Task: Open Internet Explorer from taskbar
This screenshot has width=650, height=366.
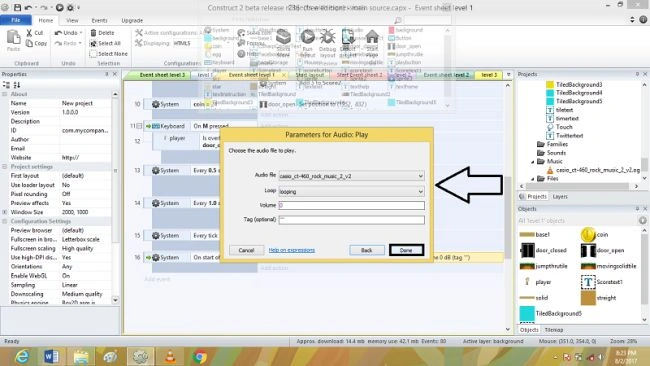Action: click(x=22, y=356)
